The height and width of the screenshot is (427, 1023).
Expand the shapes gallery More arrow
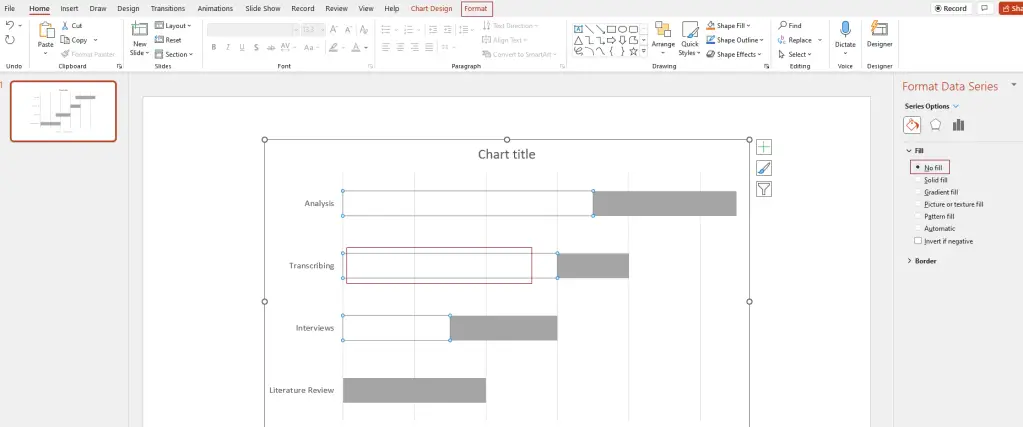pos(644,51)
